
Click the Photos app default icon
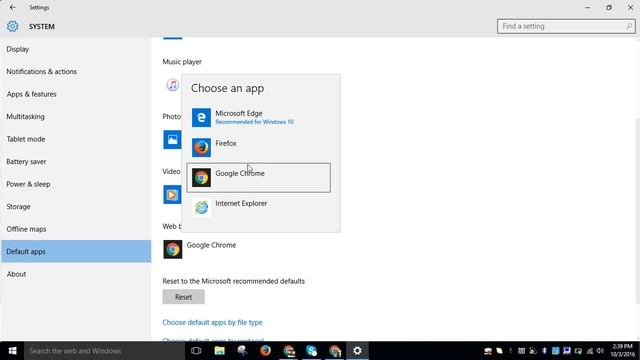pyautogui.click(x=172, y=140)
